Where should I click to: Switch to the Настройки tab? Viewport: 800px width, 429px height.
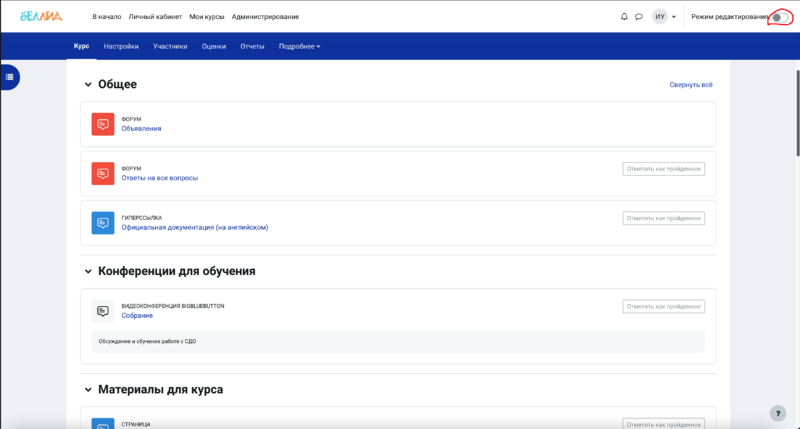(x=121, y=46)
